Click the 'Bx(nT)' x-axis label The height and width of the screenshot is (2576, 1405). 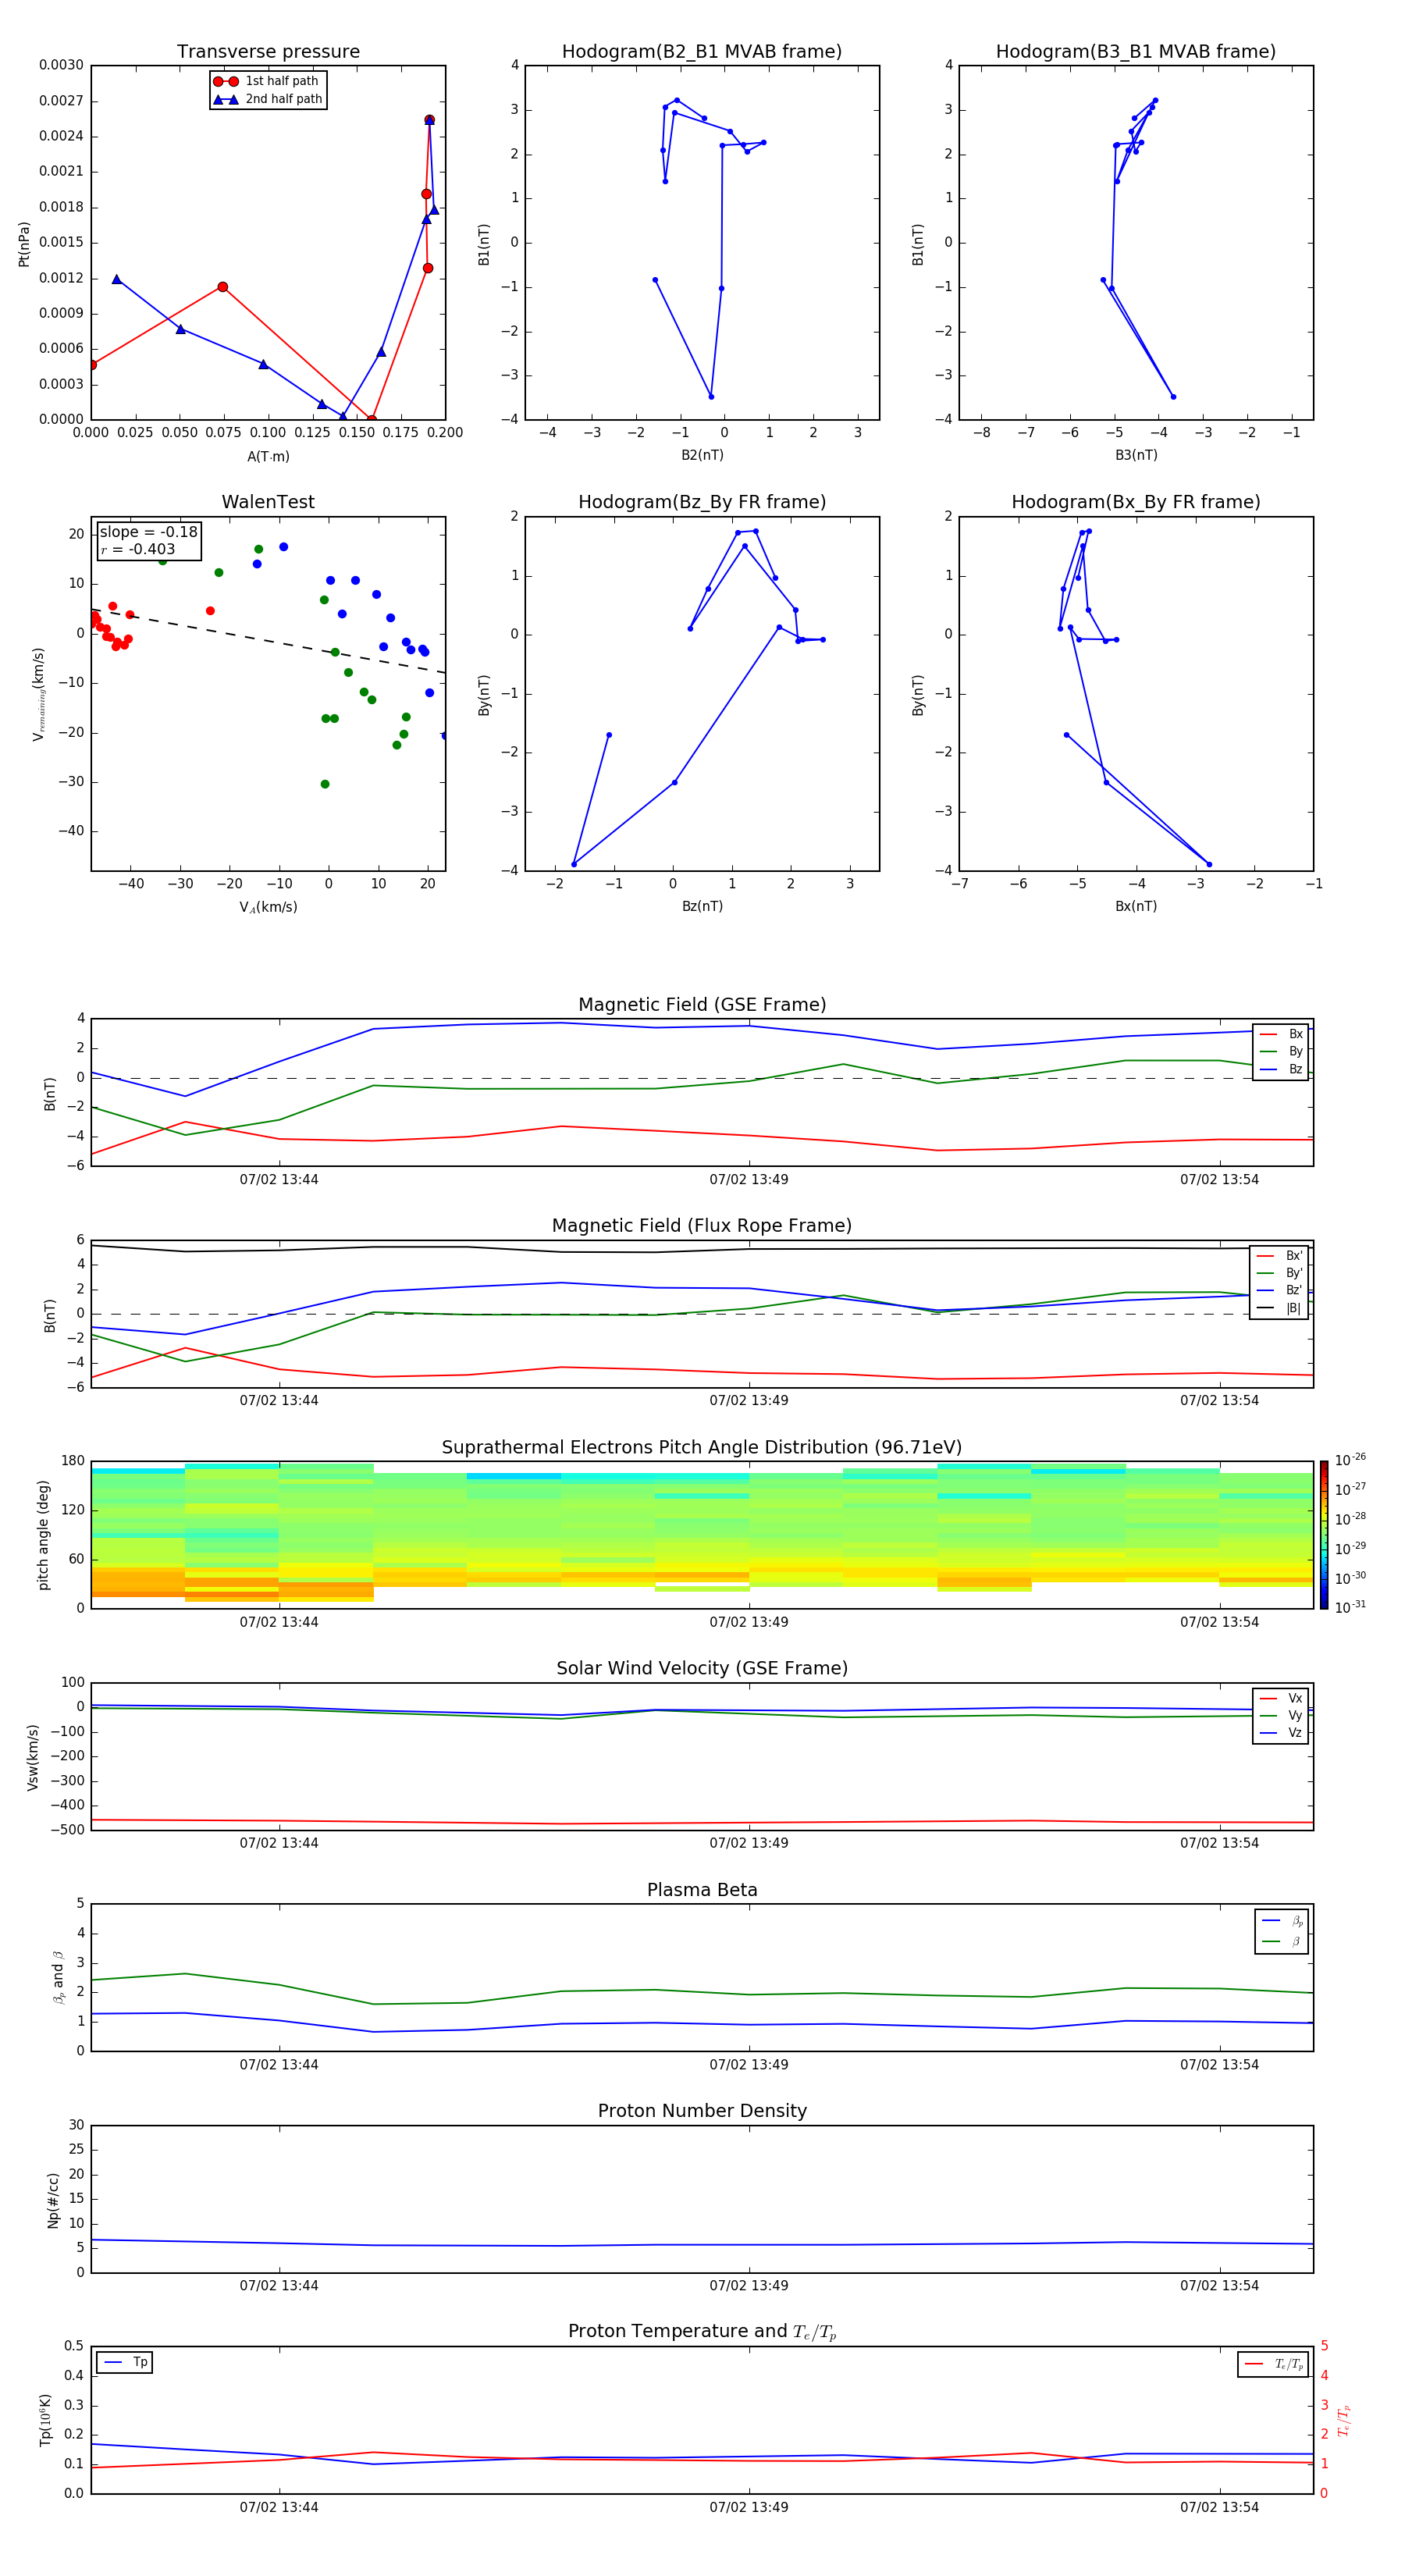click(1136, 906)
